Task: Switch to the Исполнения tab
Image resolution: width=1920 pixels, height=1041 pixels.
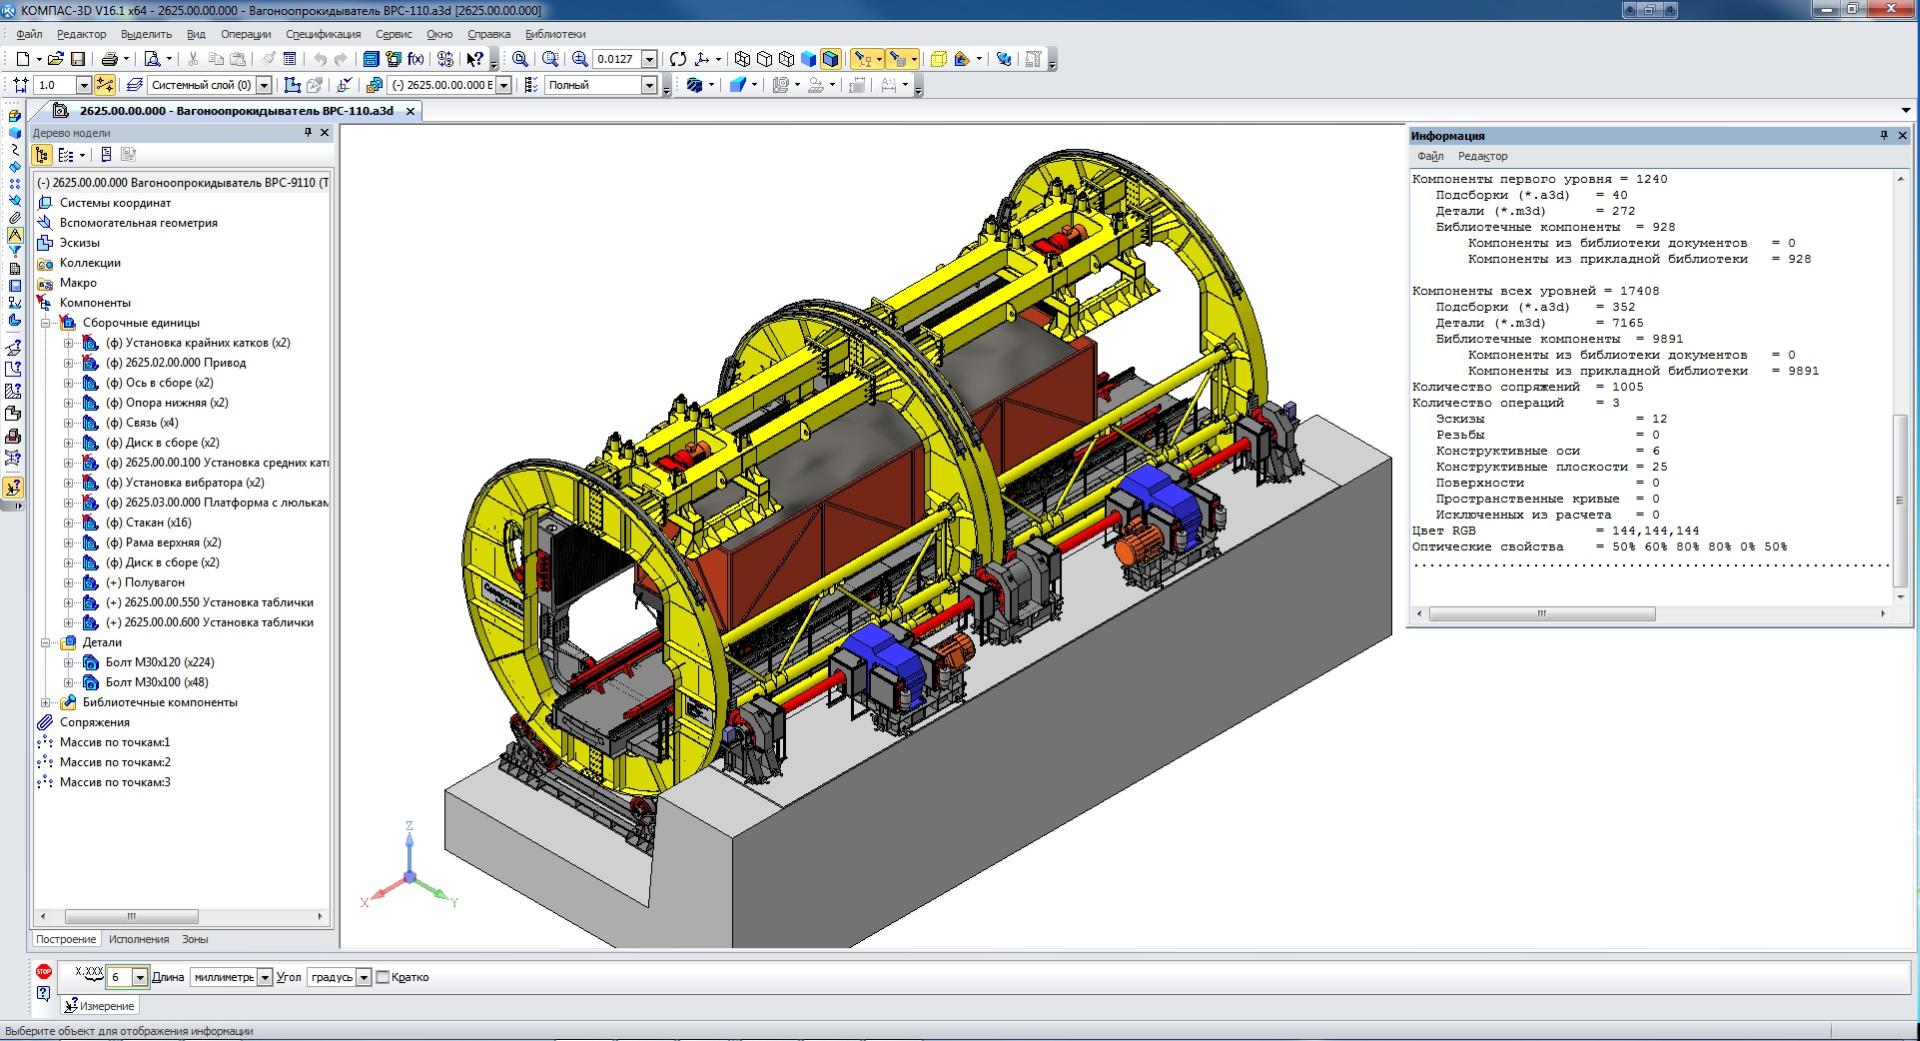Action: [139, 939]
